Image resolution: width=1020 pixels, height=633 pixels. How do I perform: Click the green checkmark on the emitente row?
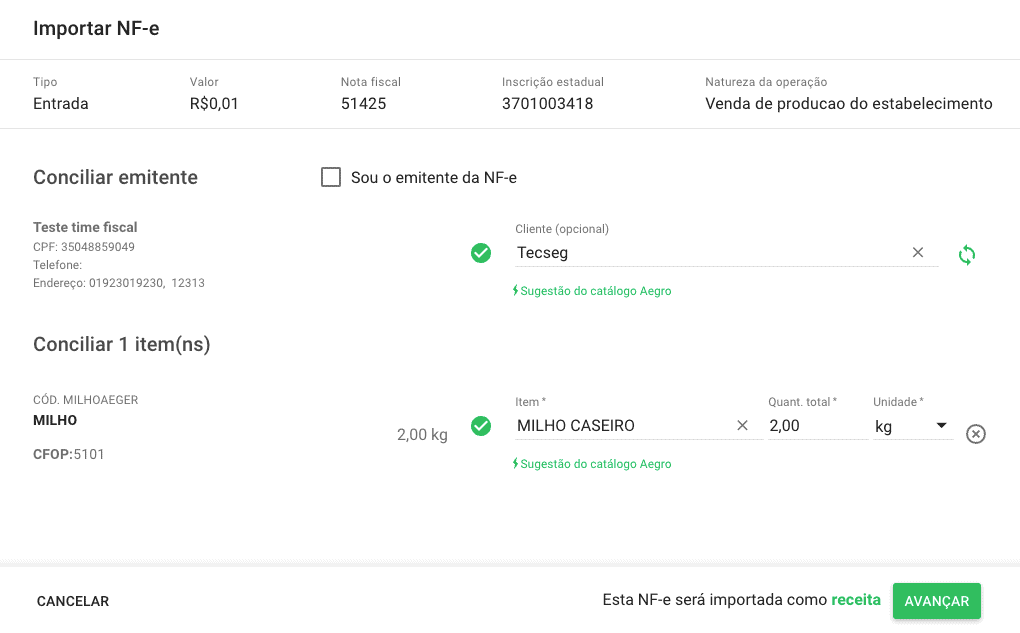pos(481,253)
